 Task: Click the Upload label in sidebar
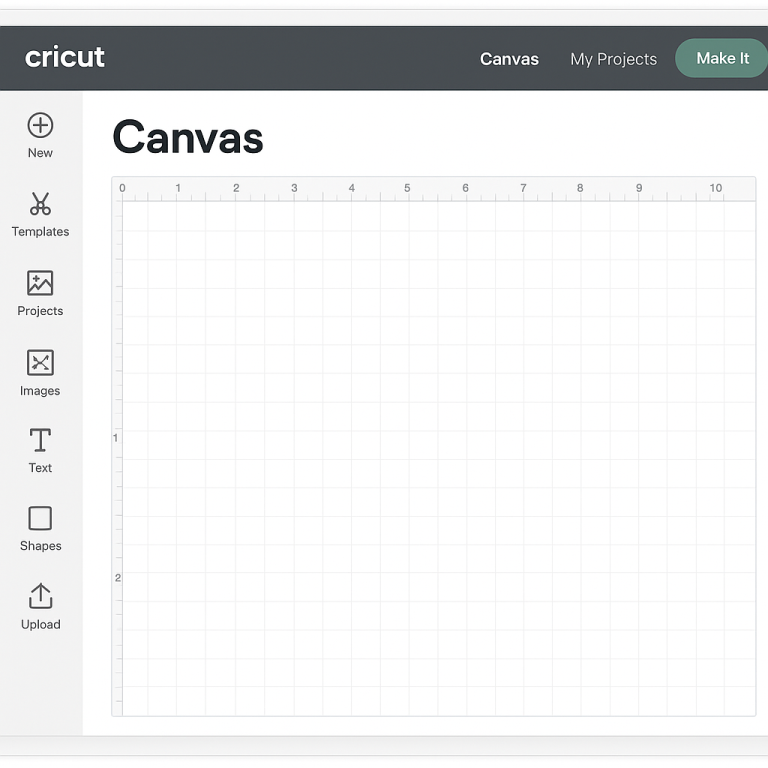[41, 624]
